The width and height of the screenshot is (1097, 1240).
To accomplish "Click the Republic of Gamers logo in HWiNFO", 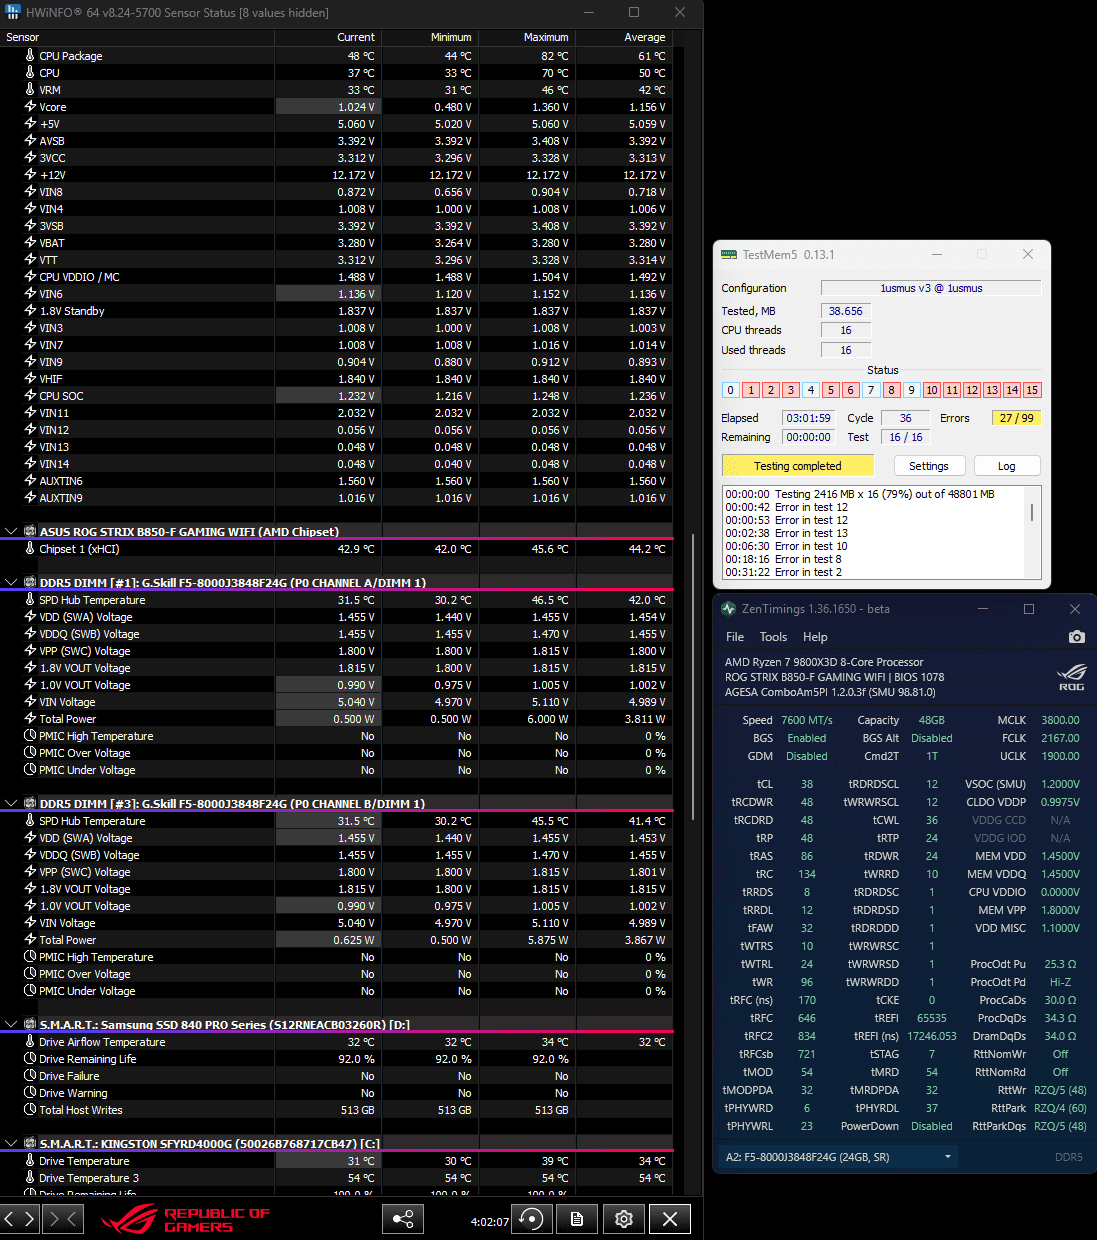I will point(186,1219).
